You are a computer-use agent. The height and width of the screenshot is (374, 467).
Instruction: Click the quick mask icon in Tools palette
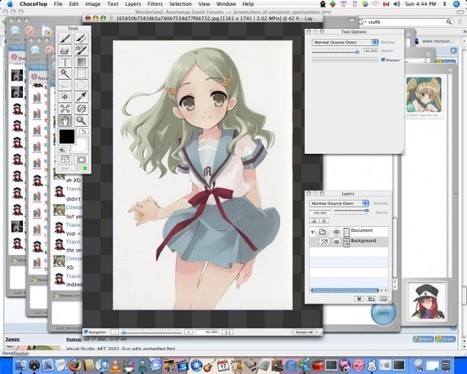click(81, 160)
